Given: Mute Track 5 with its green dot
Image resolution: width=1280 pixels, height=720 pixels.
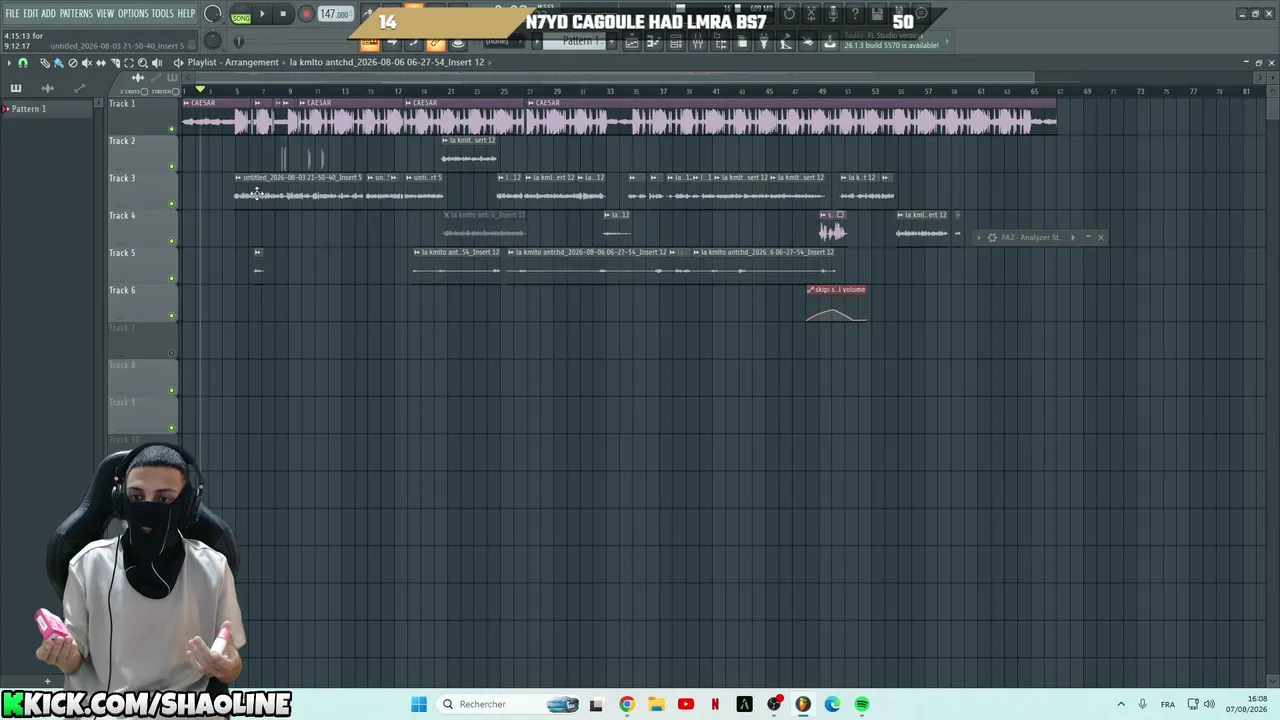Looking at the screenshot, I should (172, 278).
